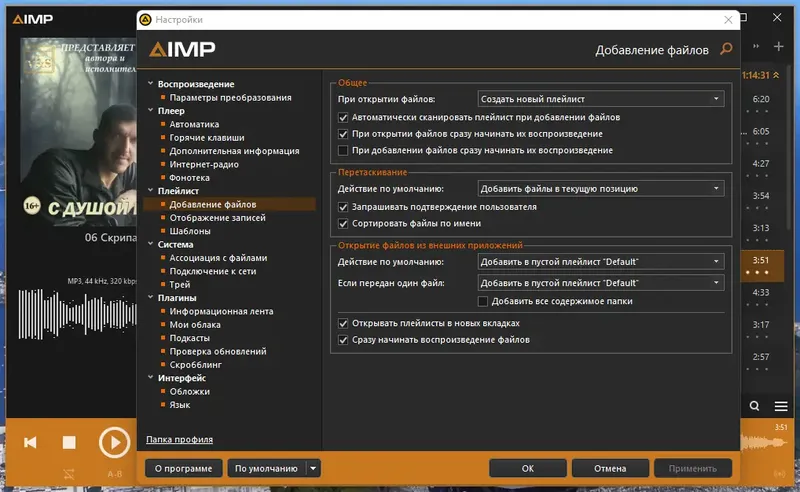Add new playlist tab with the plus icon
800x492 pixels.
tap(779, 46)
